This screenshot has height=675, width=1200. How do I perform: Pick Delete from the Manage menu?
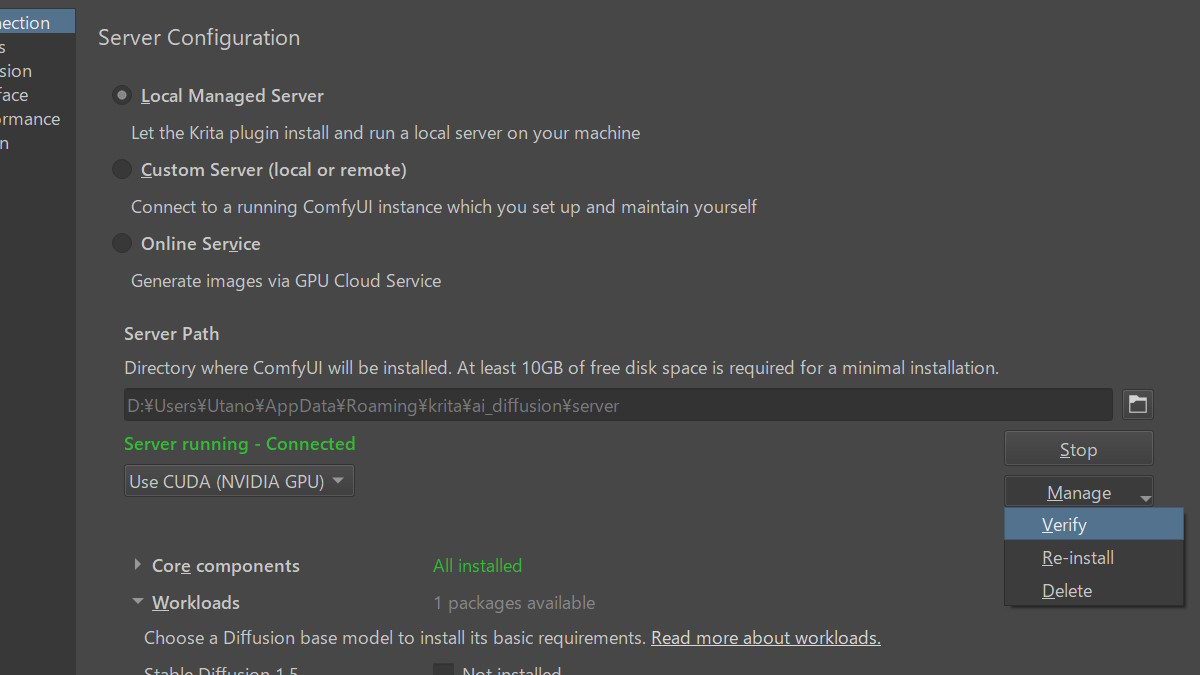(1066, 591)
